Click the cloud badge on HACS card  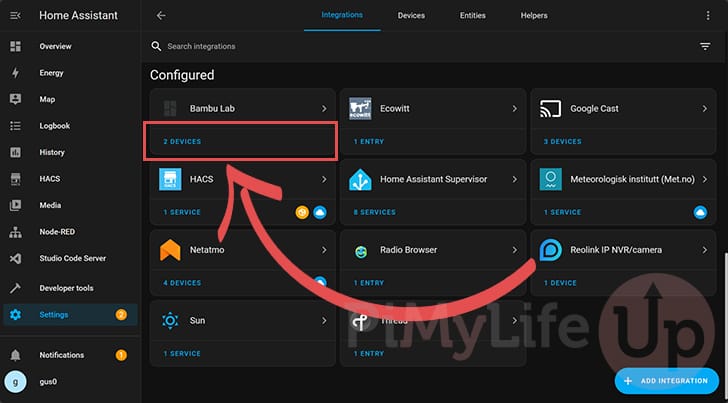319,213
